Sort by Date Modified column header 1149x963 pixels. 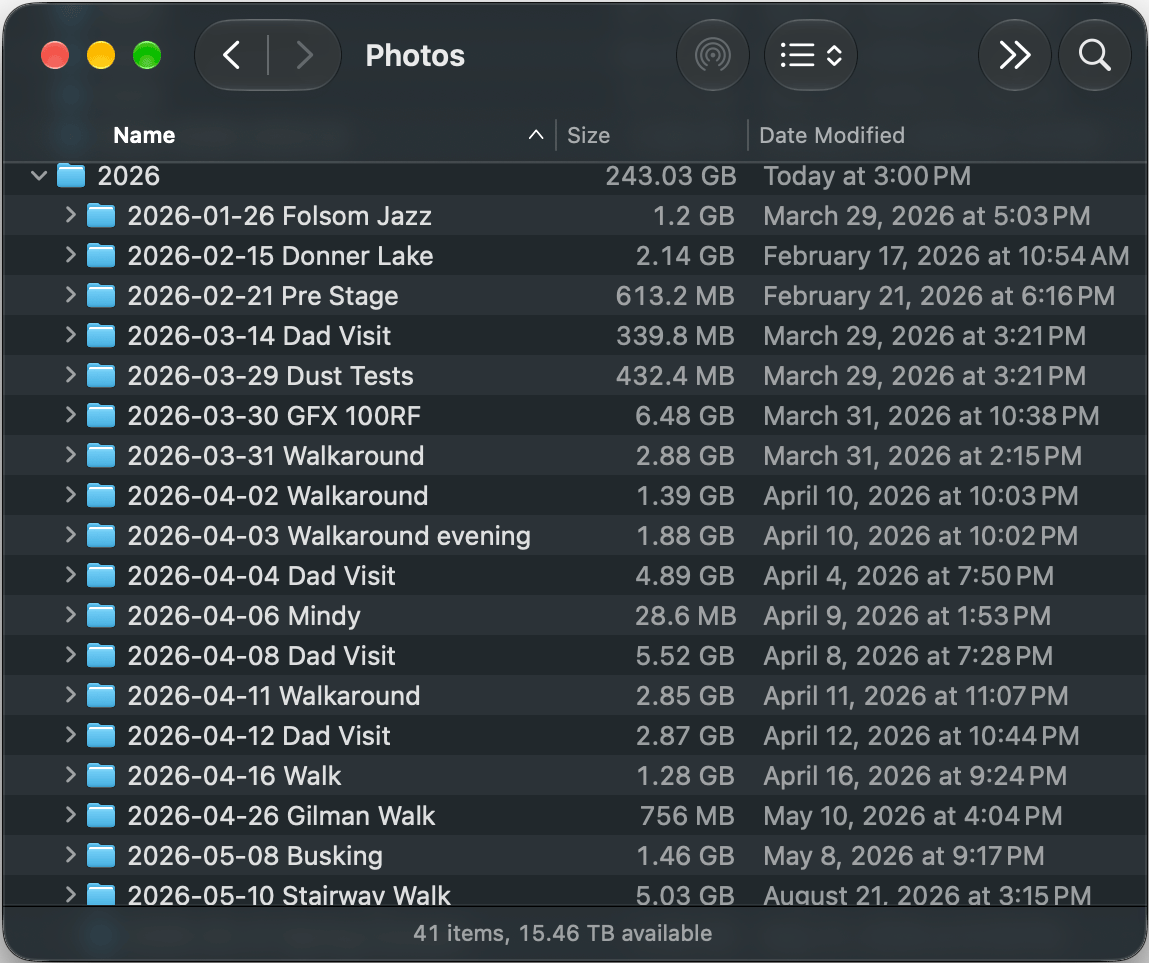click(x=832, y=136)
